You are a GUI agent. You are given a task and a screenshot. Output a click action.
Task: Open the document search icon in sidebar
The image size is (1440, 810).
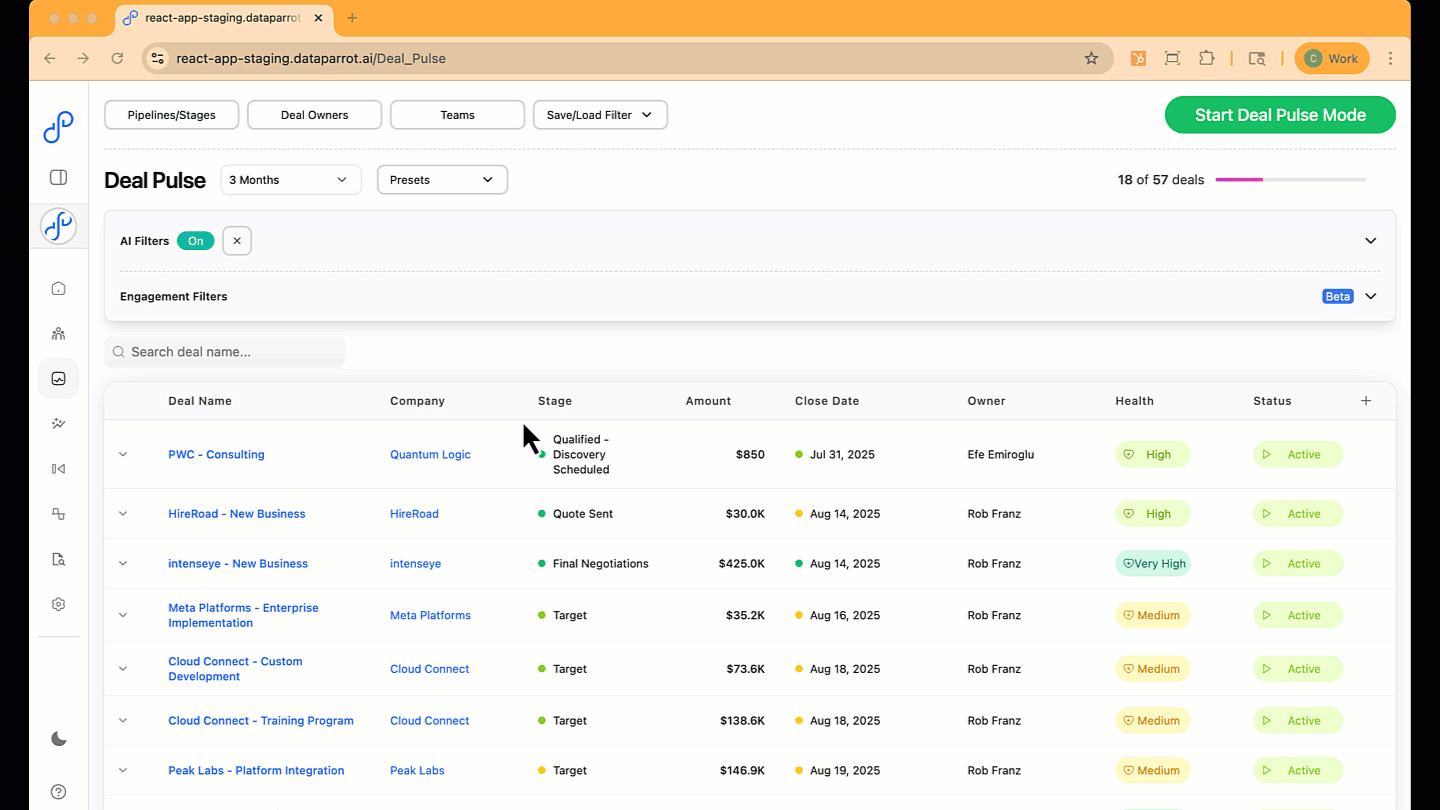58,558
